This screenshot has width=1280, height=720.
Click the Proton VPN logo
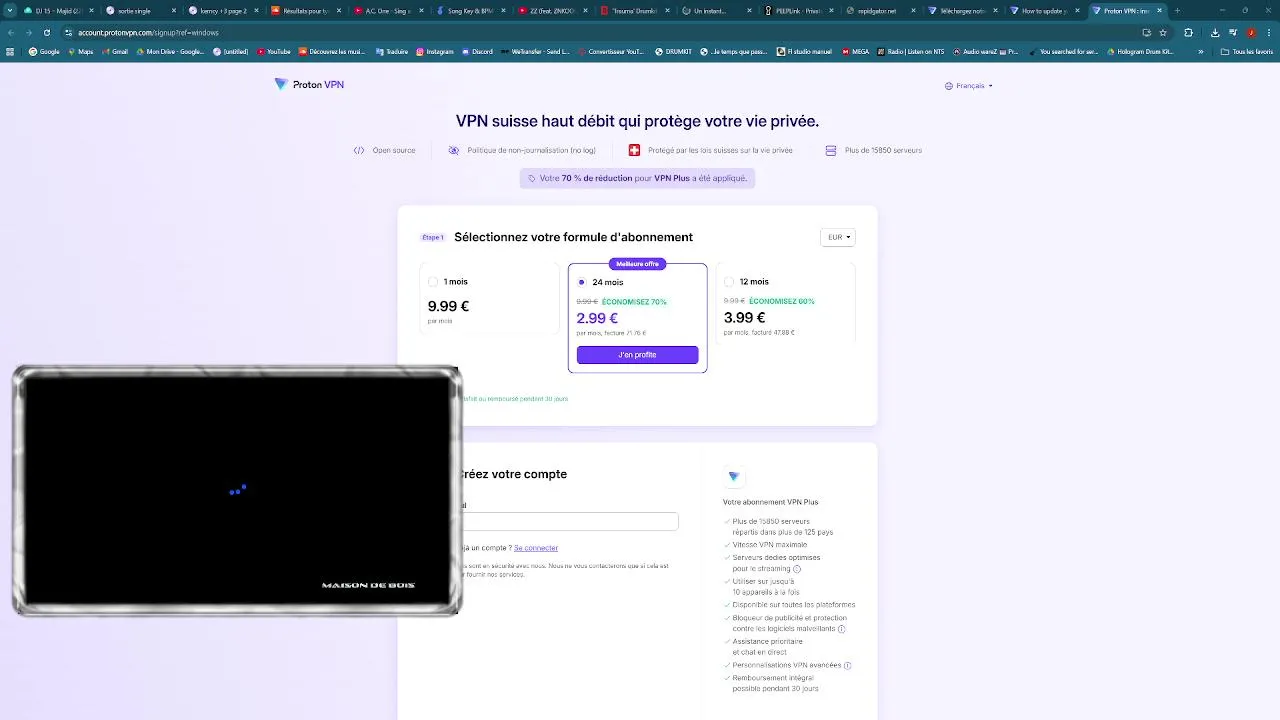[309, 85]
